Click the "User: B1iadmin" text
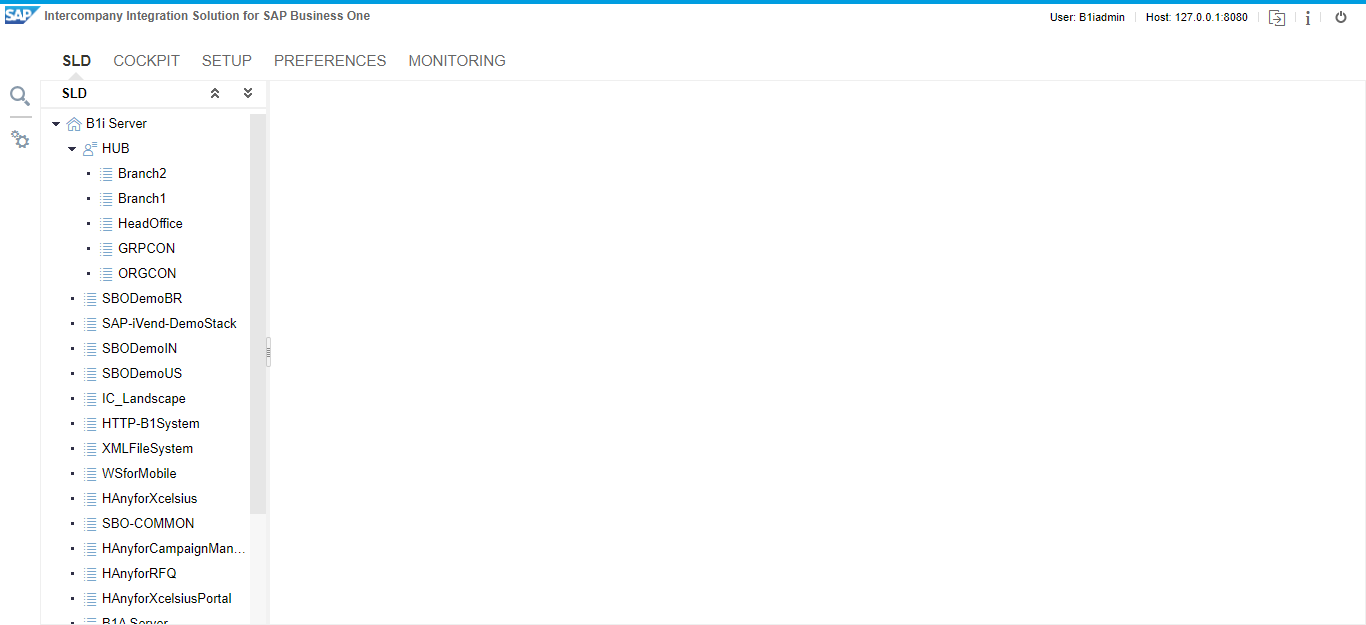Image resolution: width=1366 pixels, height=625 pixels. click(x=1087, y=17)
